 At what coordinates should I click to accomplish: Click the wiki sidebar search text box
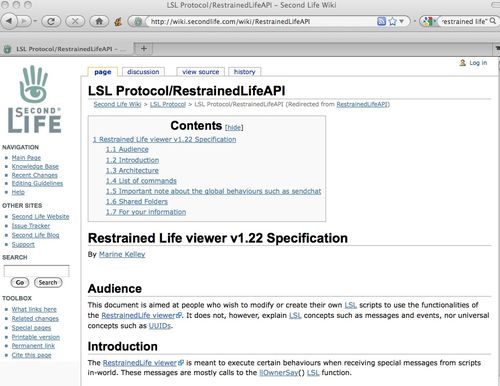click(36, 271)
